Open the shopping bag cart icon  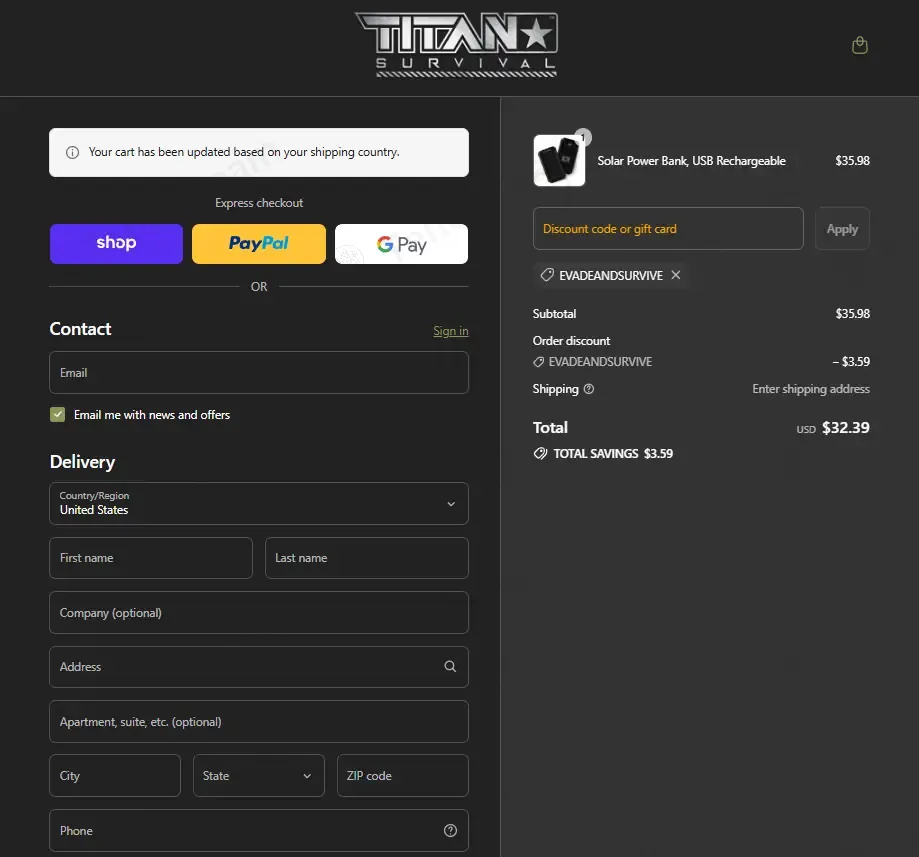(x=859, y=45)
